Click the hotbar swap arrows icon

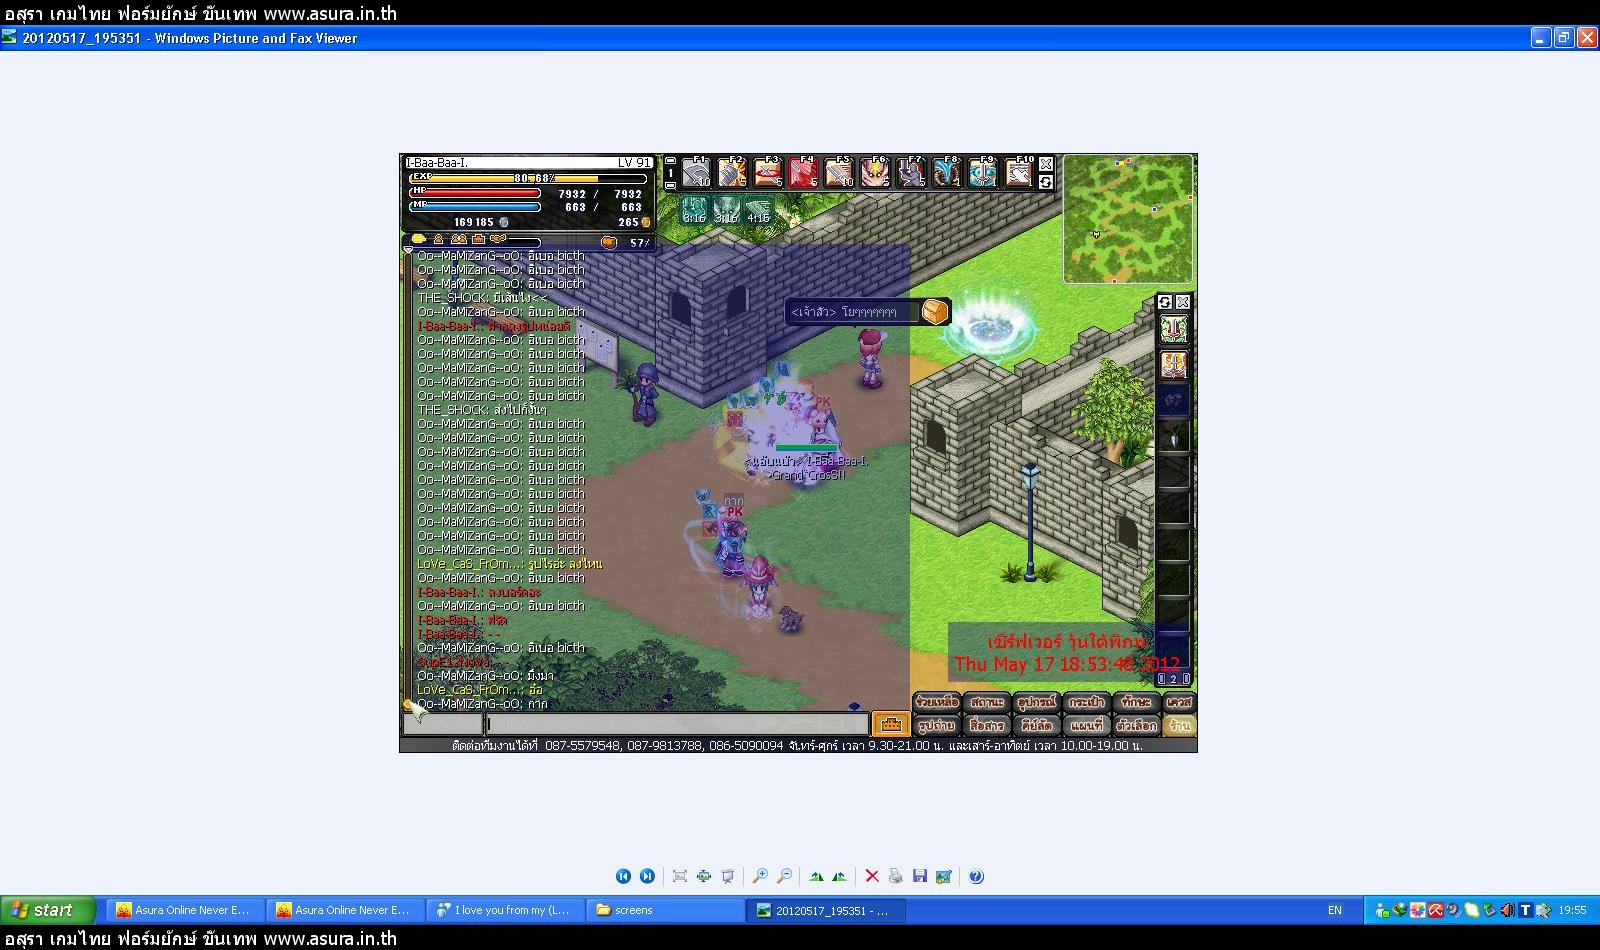click(x=1046, y=182)
